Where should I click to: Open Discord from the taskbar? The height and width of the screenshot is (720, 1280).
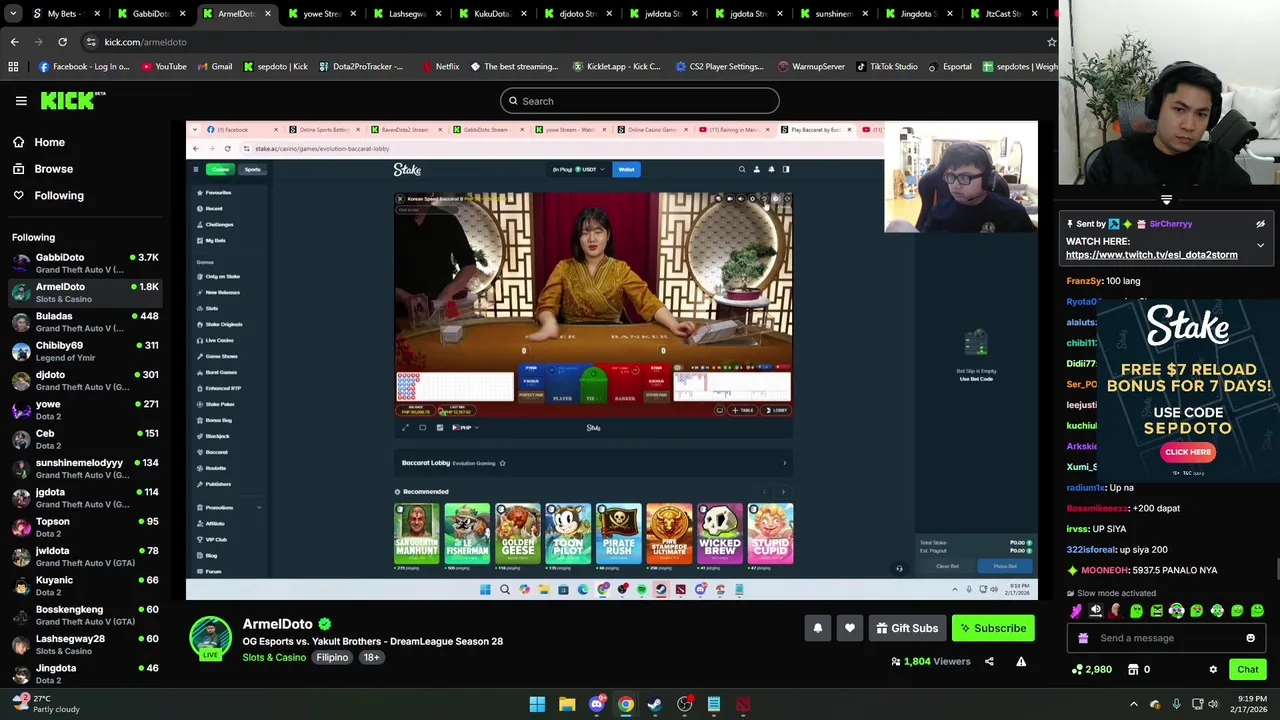(x=596, y=704)
